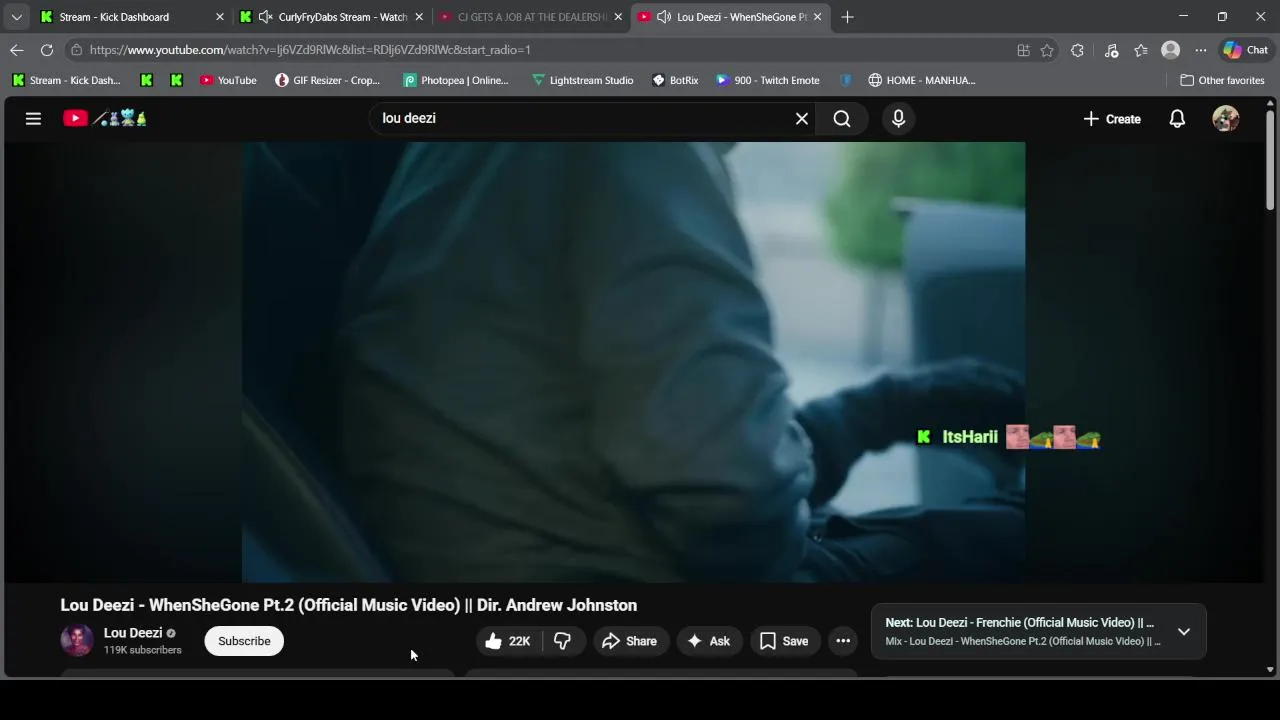The height and width of the screenshot is (720, 1280).
Task: Close the CJ GETS A JOB tab
Action: click(x=618, y=17)
